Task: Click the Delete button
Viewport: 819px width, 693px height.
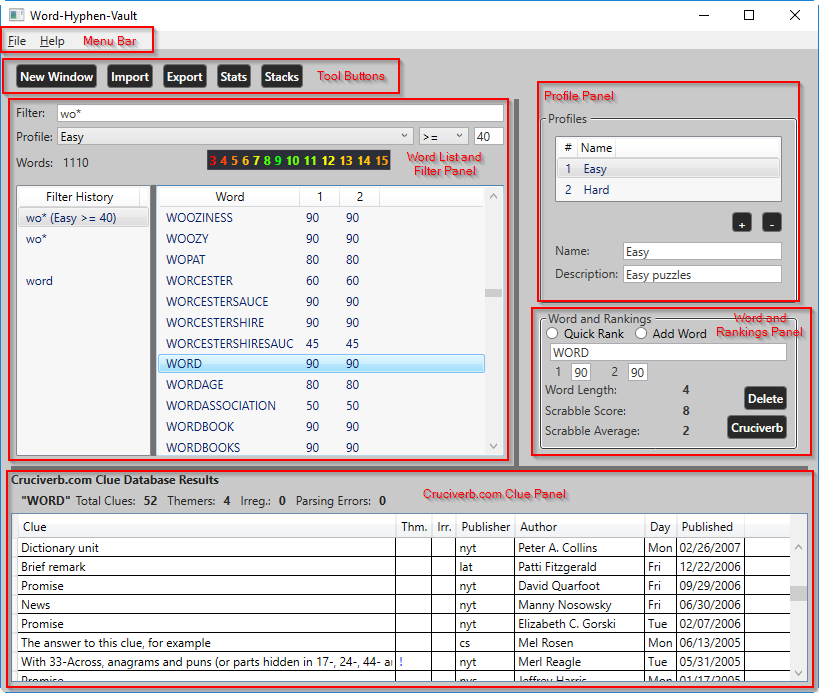Action: (765, 398)
